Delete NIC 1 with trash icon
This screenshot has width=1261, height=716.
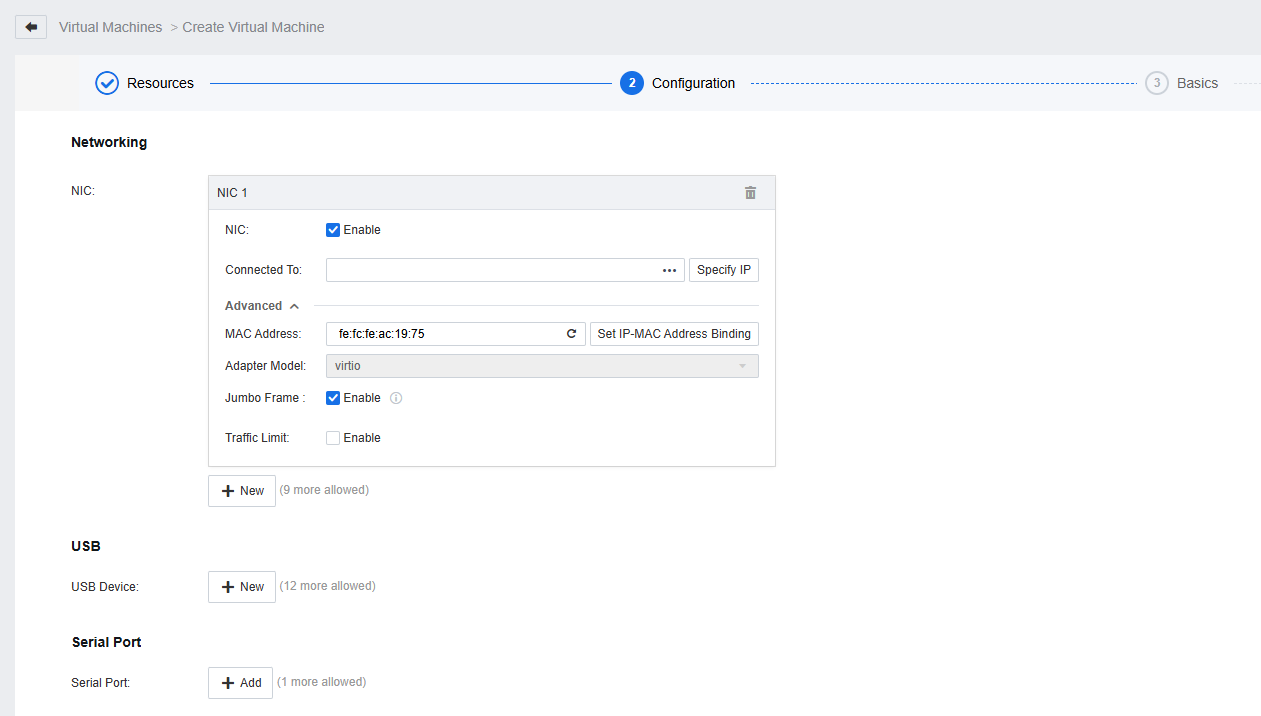click(x=750, y=193)
